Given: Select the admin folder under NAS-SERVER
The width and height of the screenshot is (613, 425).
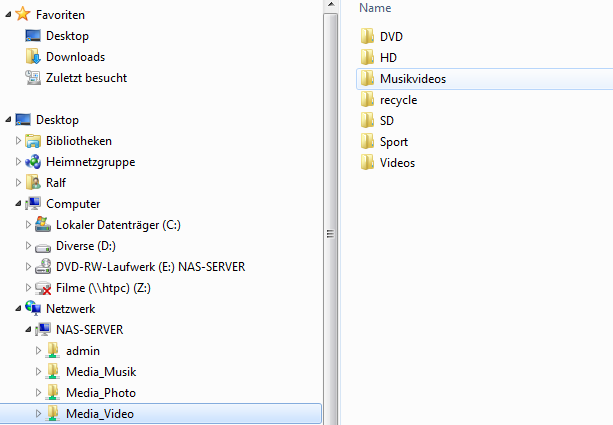Looking at the screenshot, I should click(x=82, y=351).
